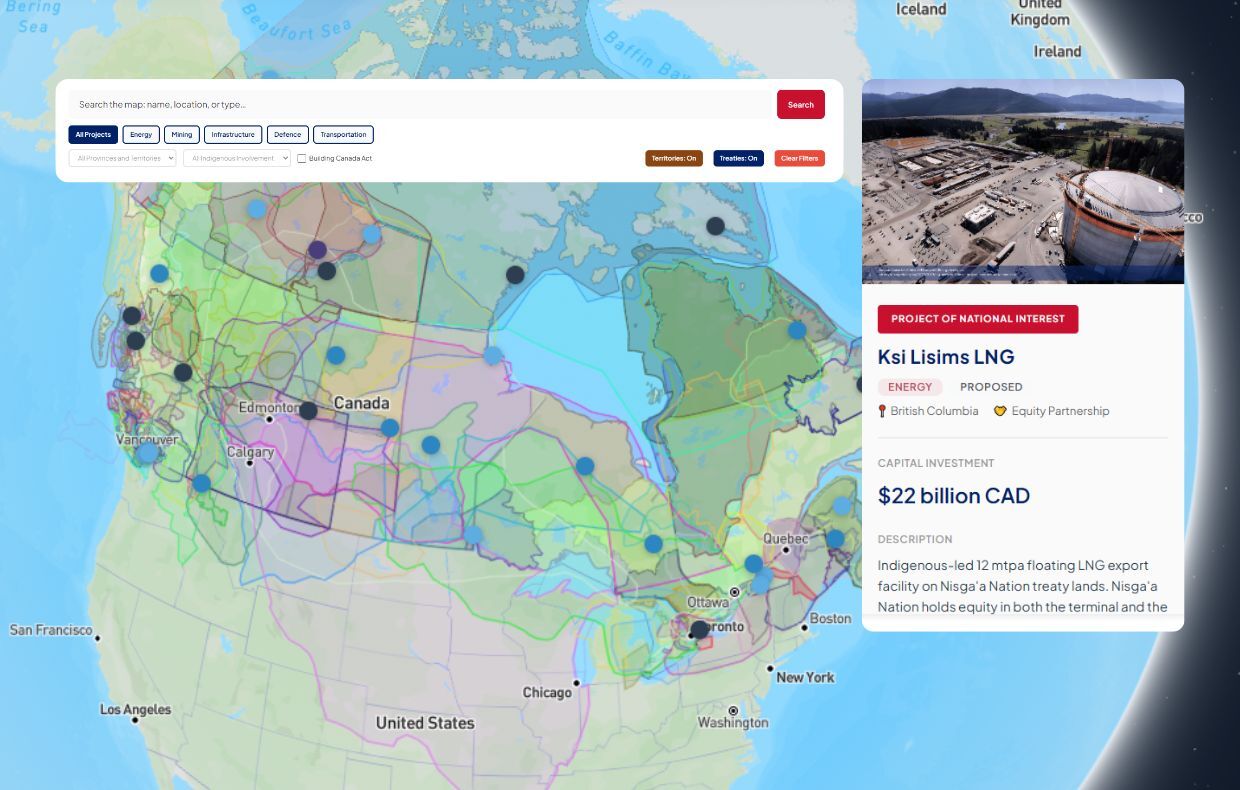The image size is (1240, 790).
Task: Click the Ottawa city label on map
Action: [x=708, y=603]
